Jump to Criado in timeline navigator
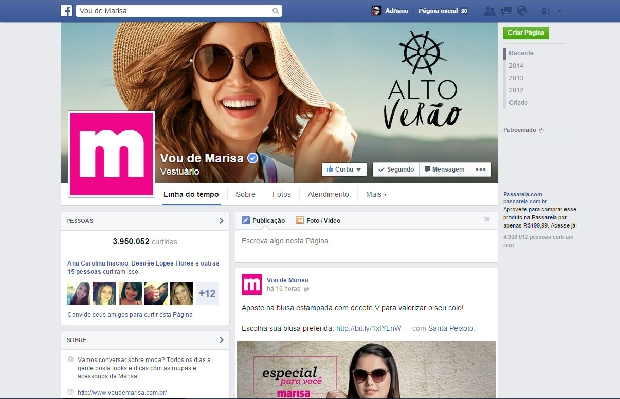Image resolution: width=620 pixels, height=399 pixels. tap(518, 102)
